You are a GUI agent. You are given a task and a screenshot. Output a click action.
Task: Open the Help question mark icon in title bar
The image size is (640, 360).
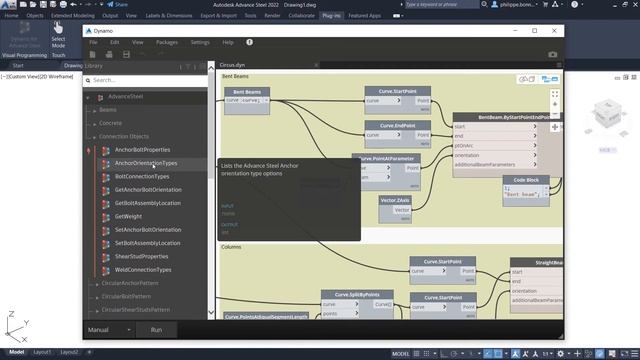click(x=575, y=4)
